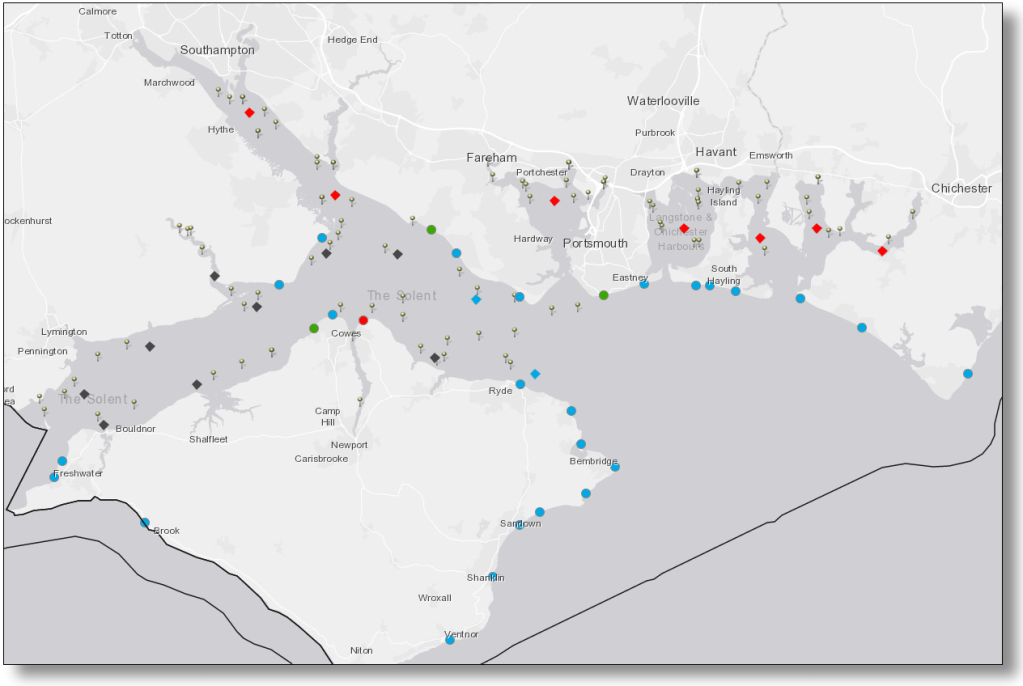The image size is (1023, 686).
Task: Click the red diamond marker nearest Chichester
Action: coord(882,251)
